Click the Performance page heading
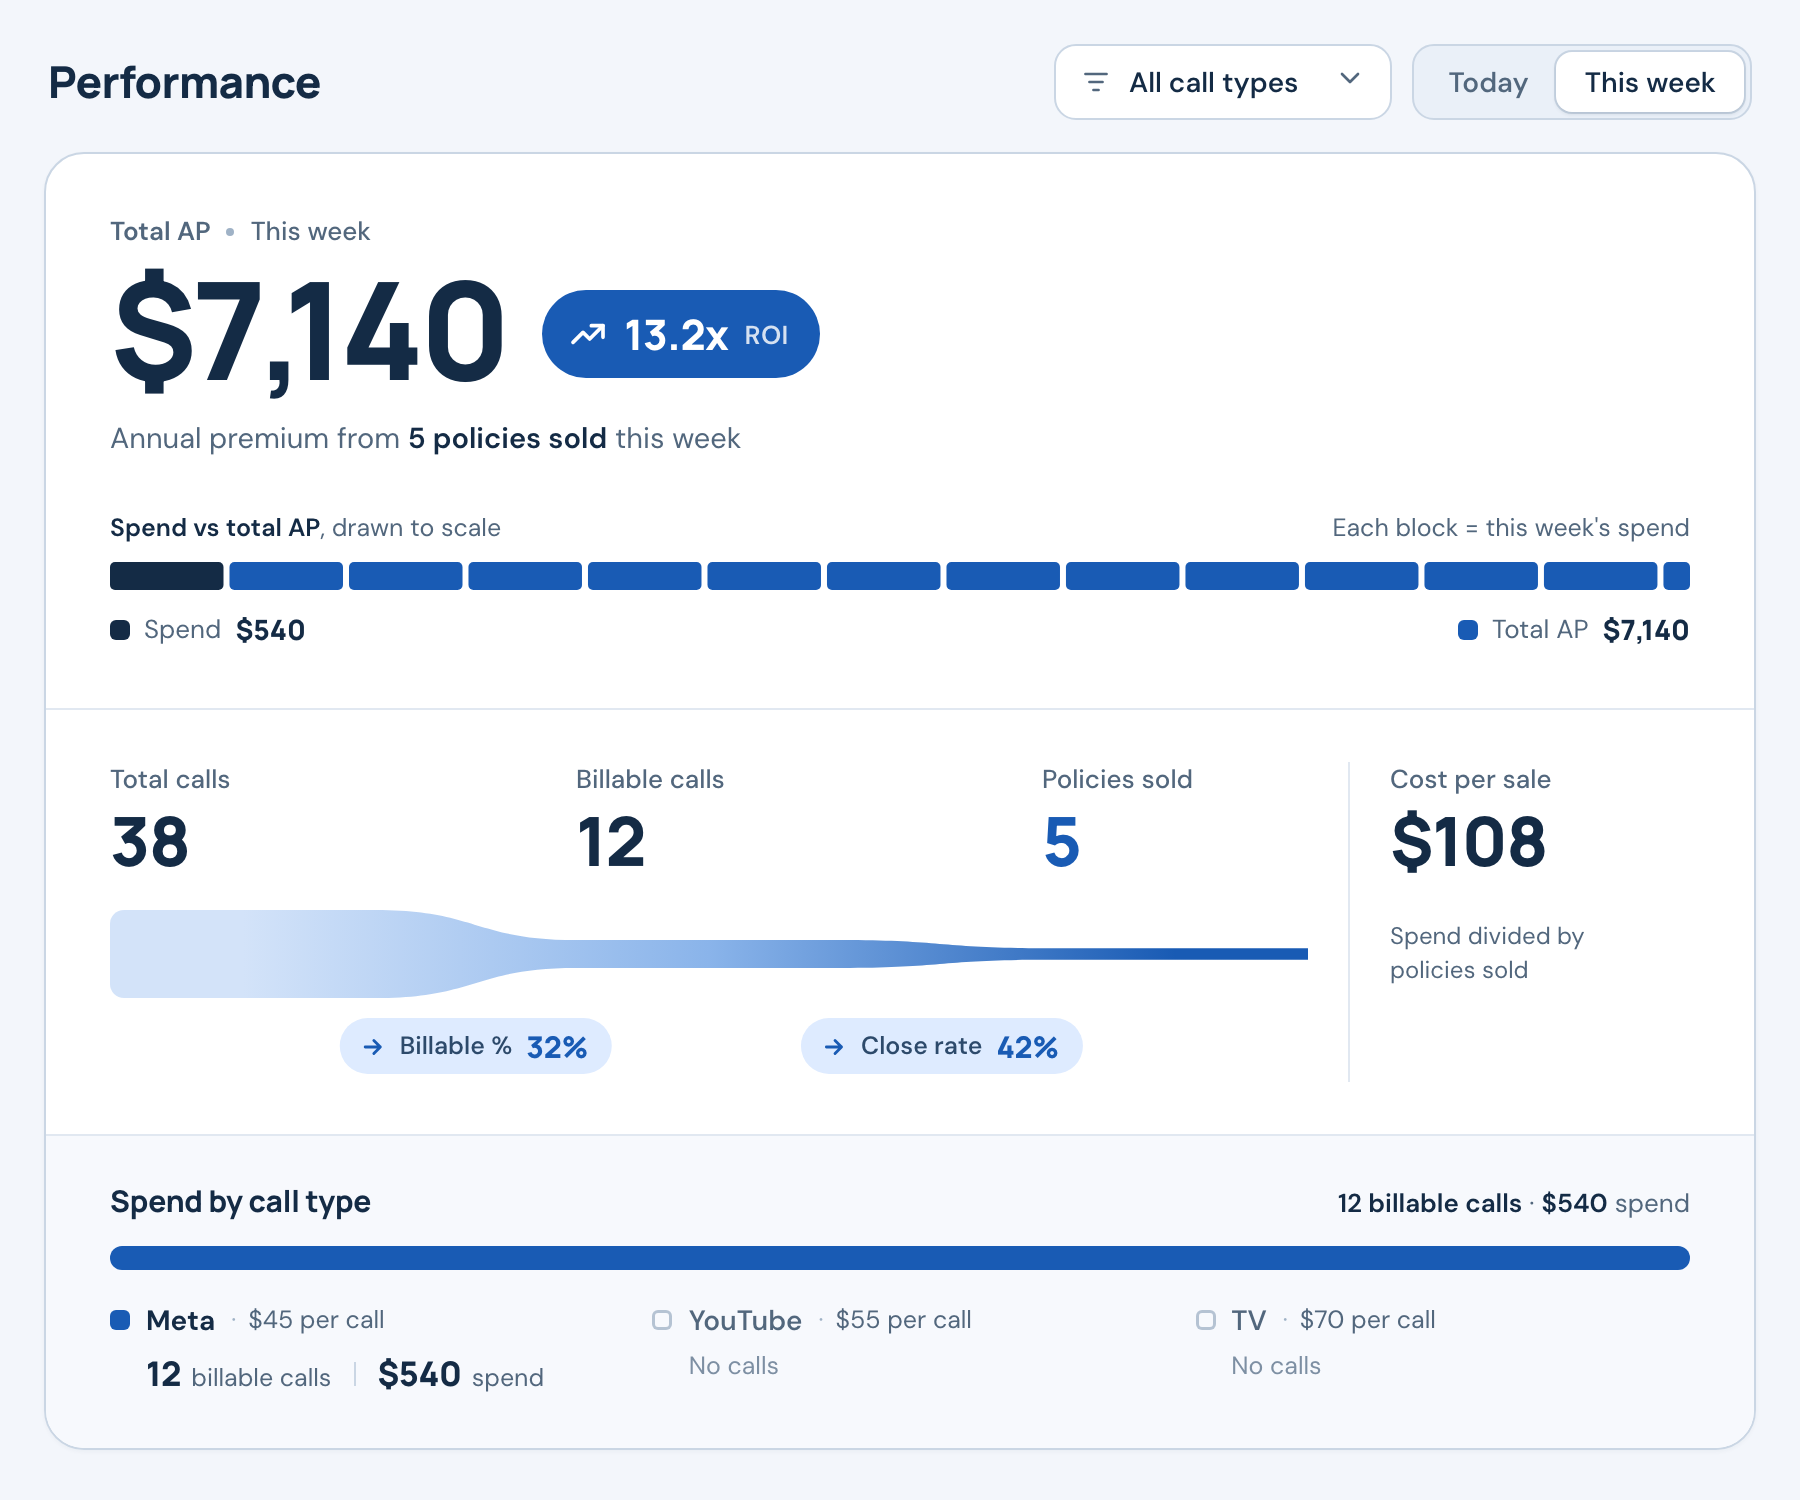The width and height of the screenshot is (1800, 1500). [x=185, y=83]
